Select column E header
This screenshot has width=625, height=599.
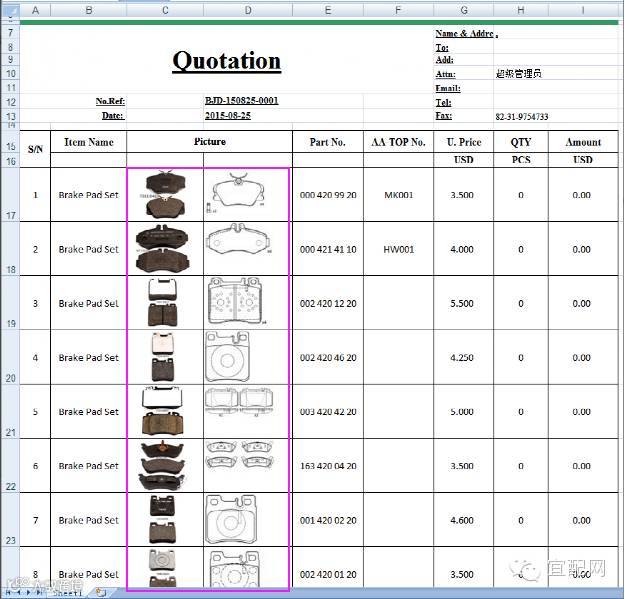click(x=328, y=10)
